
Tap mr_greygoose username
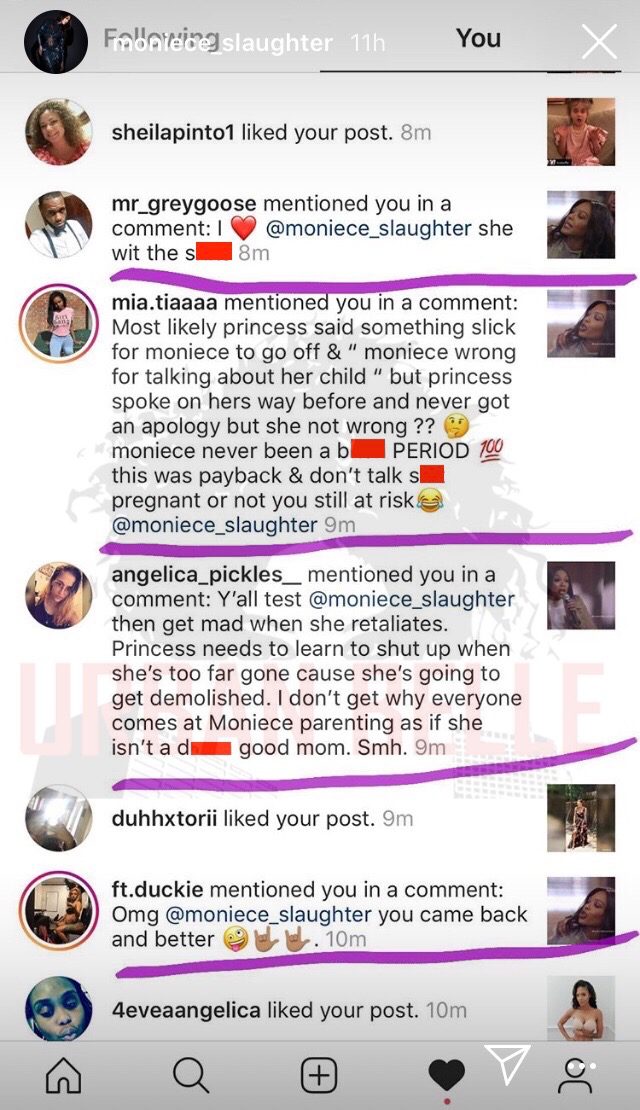coord(185,204)
